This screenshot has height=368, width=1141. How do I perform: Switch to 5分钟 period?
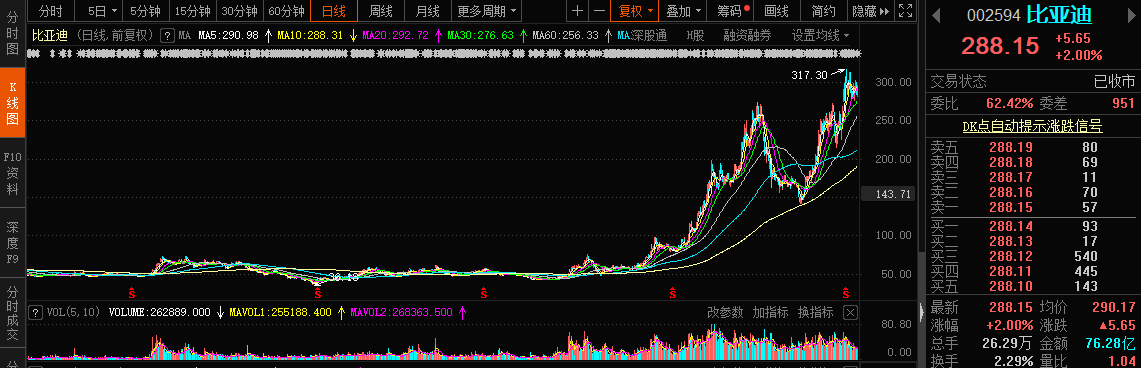click(x=146, y=11)
